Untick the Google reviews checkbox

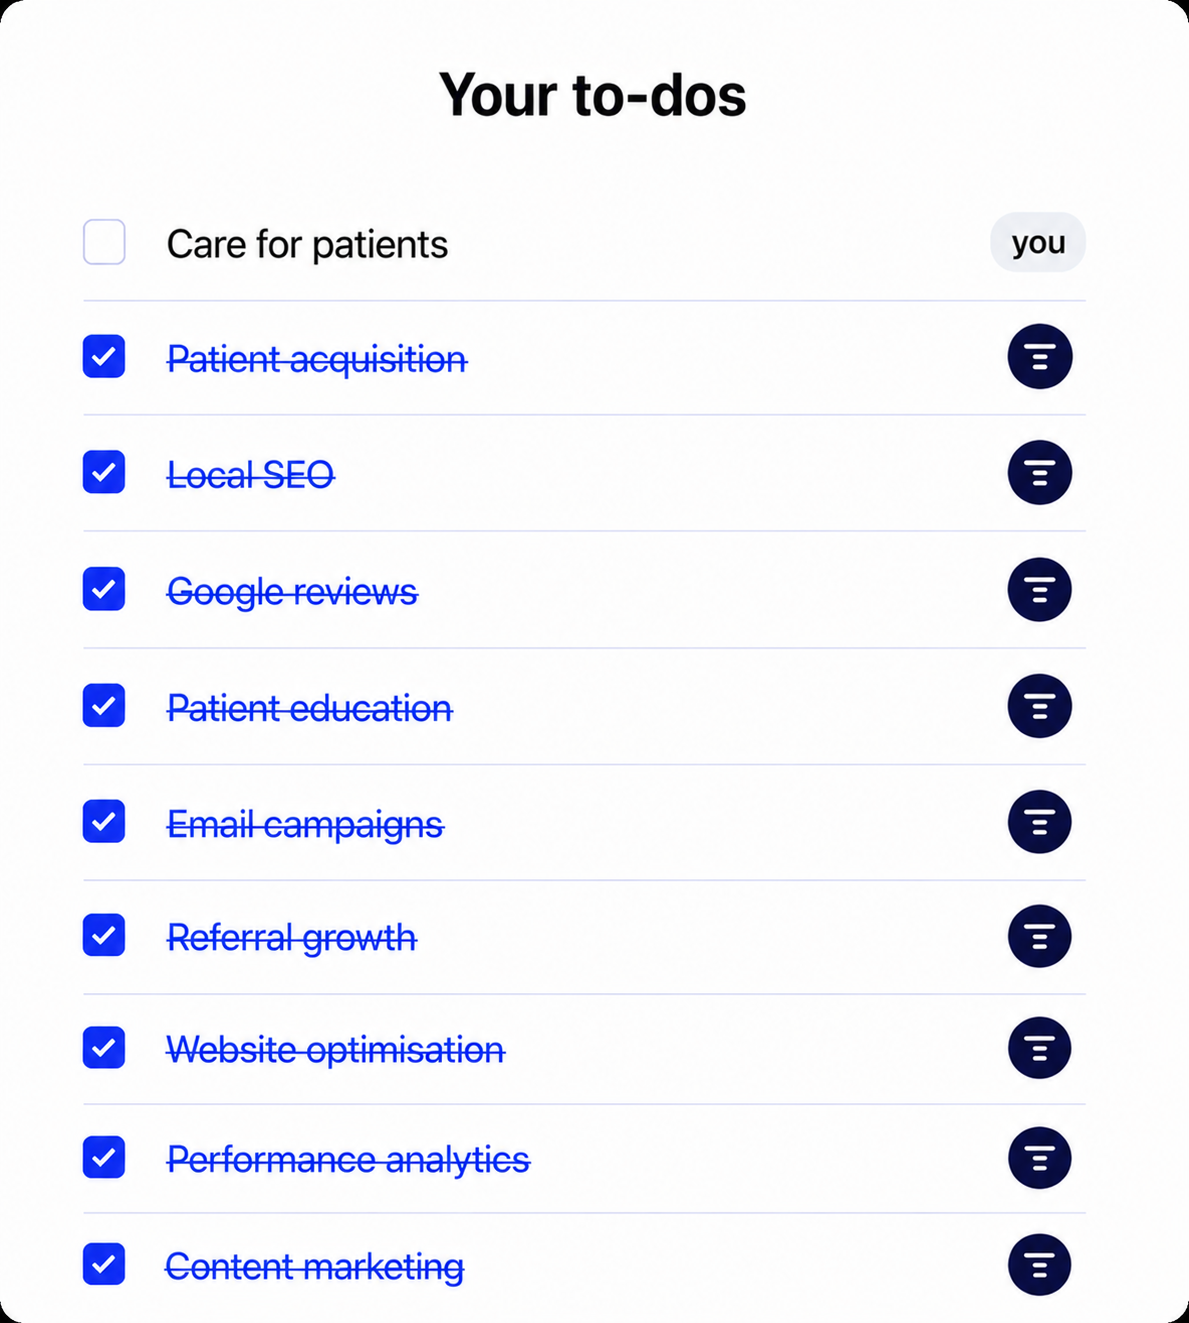[104, 589]
